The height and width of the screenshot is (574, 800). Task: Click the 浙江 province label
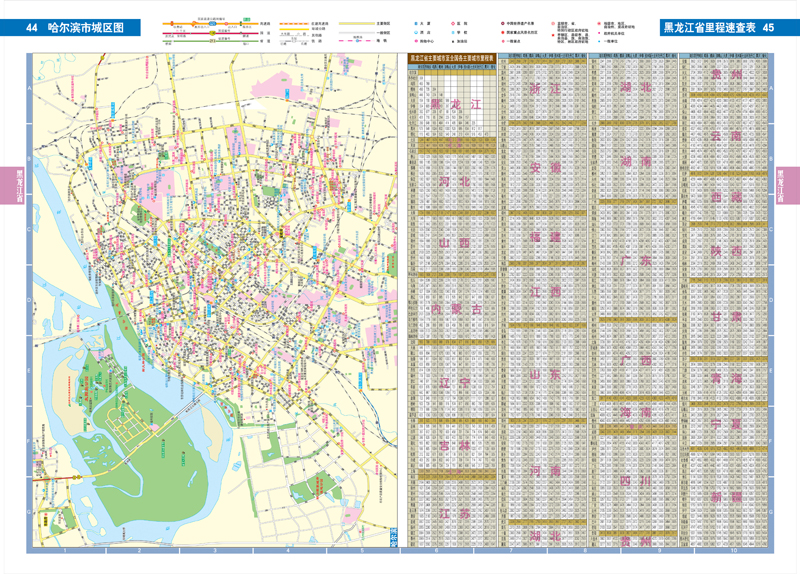coord(545,89)
